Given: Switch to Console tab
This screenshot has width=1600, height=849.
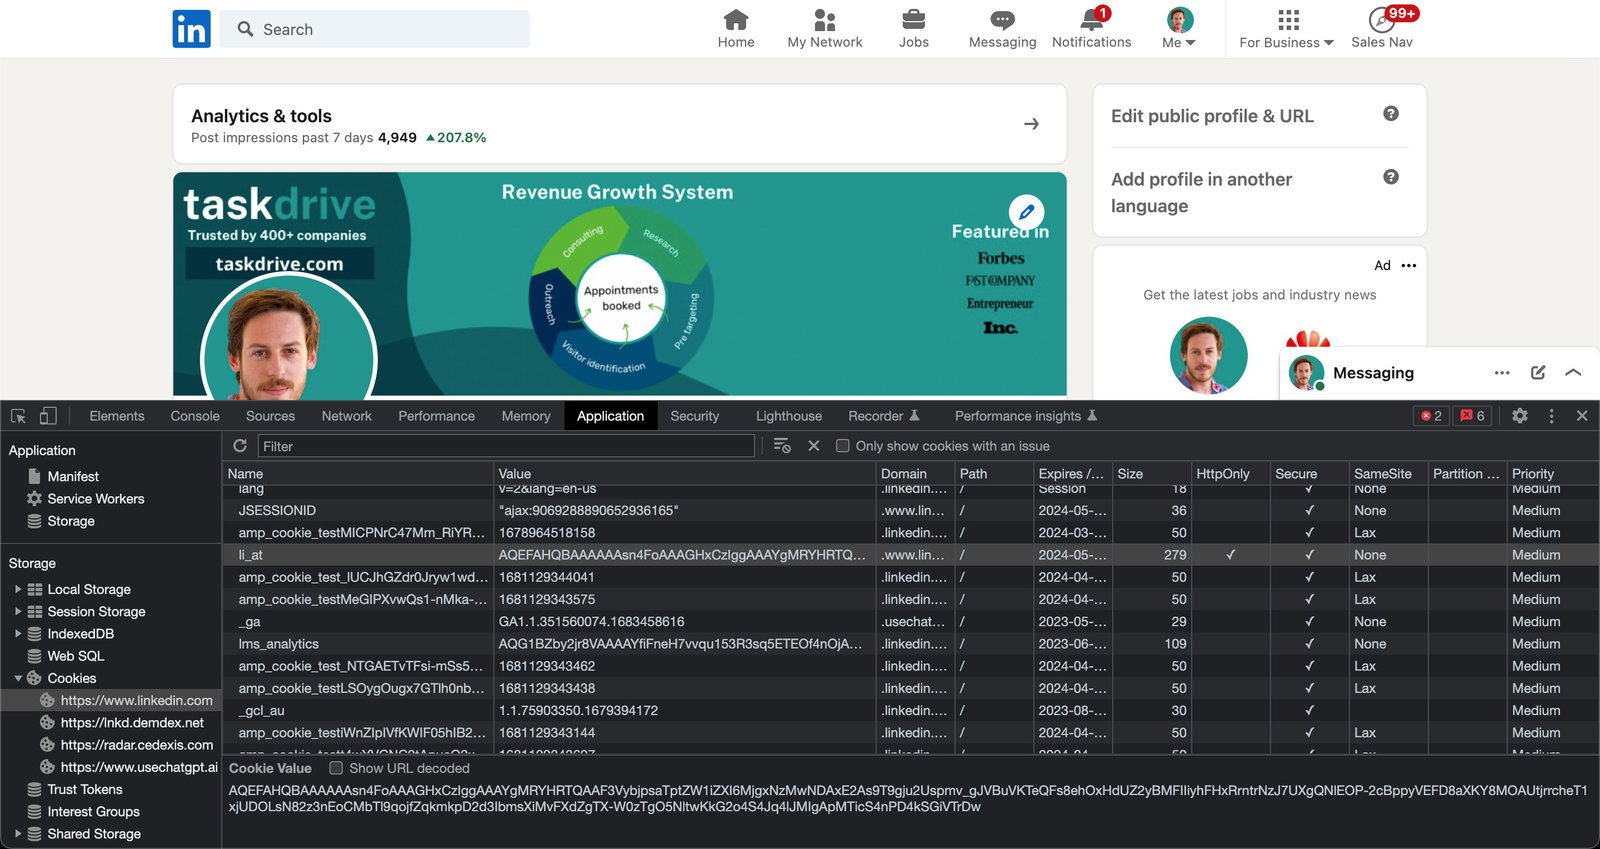Looking at the screenshot, I should point(195,416).
